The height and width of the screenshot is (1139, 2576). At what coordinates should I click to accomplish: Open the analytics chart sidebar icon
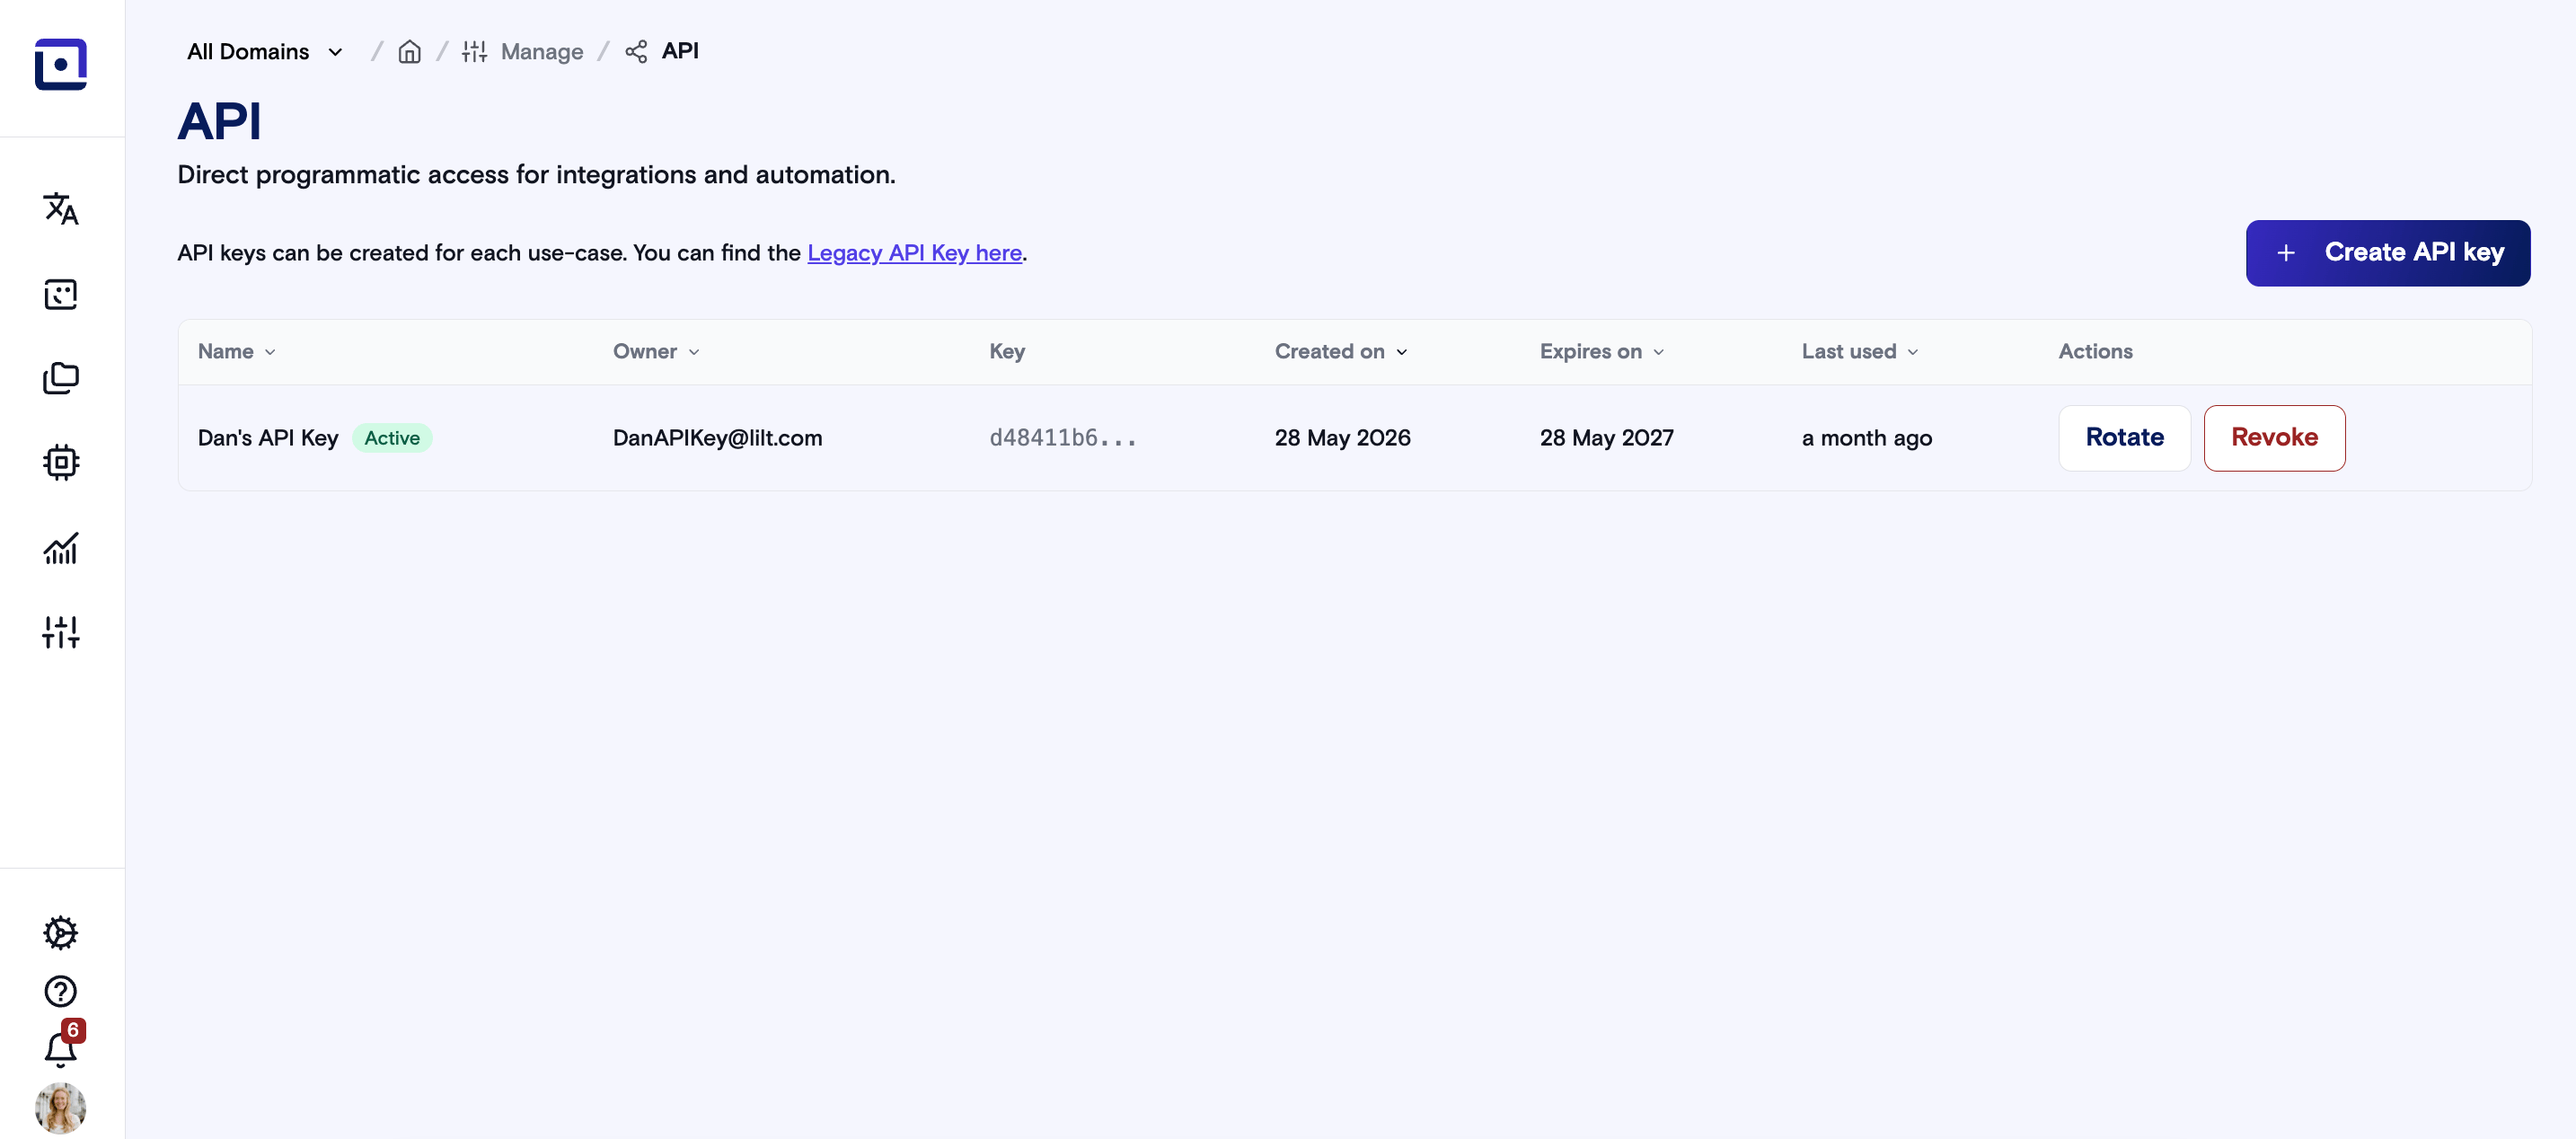(61, 548)
